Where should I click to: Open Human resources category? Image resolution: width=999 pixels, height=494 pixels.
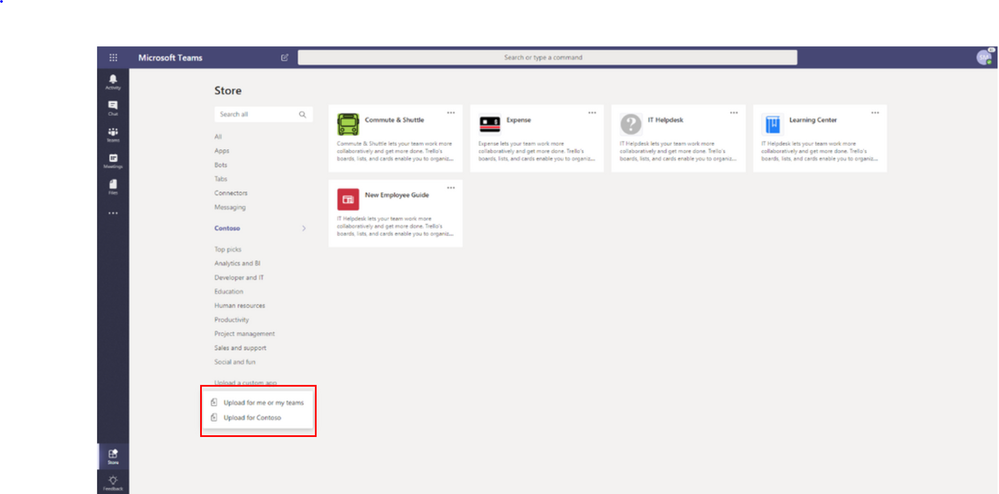[240, 305]
